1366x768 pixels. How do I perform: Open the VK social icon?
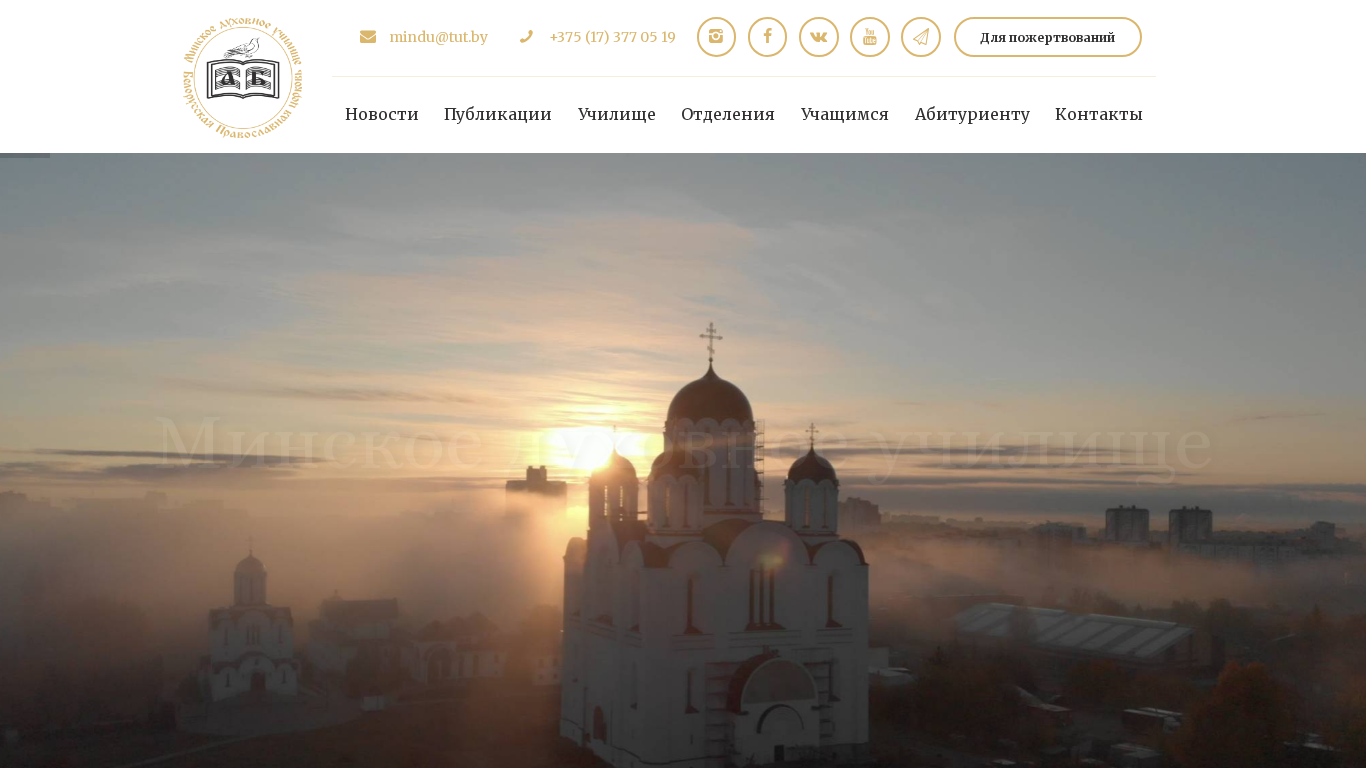click(819, 37)
